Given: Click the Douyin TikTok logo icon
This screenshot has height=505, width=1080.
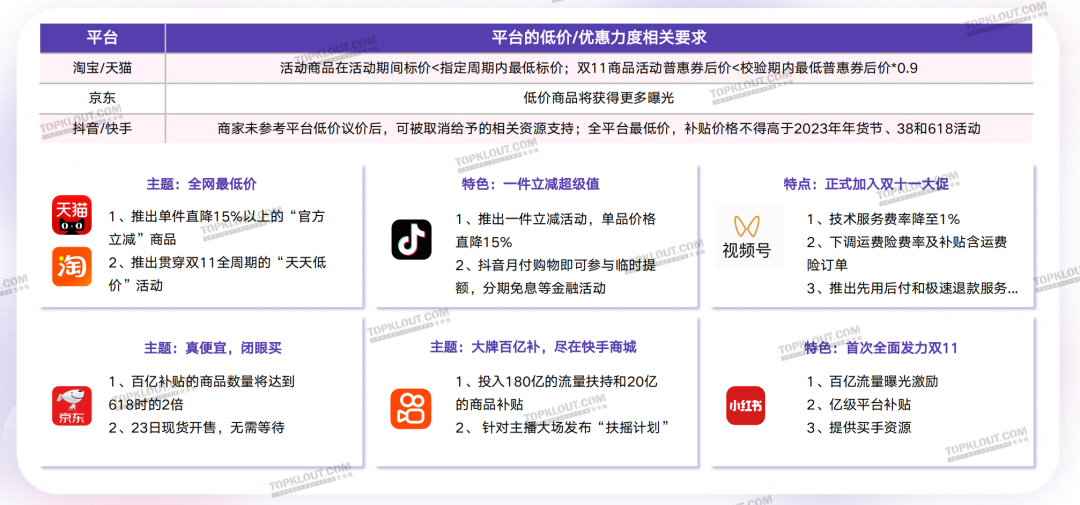Looking at the screenshot, I should [411, 240].
